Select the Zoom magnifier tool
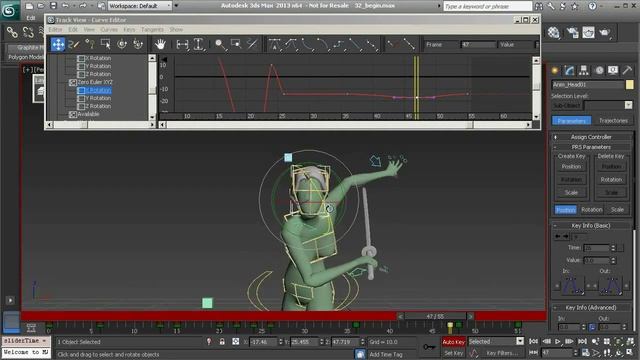640x360 pixels. pos(220,44)
